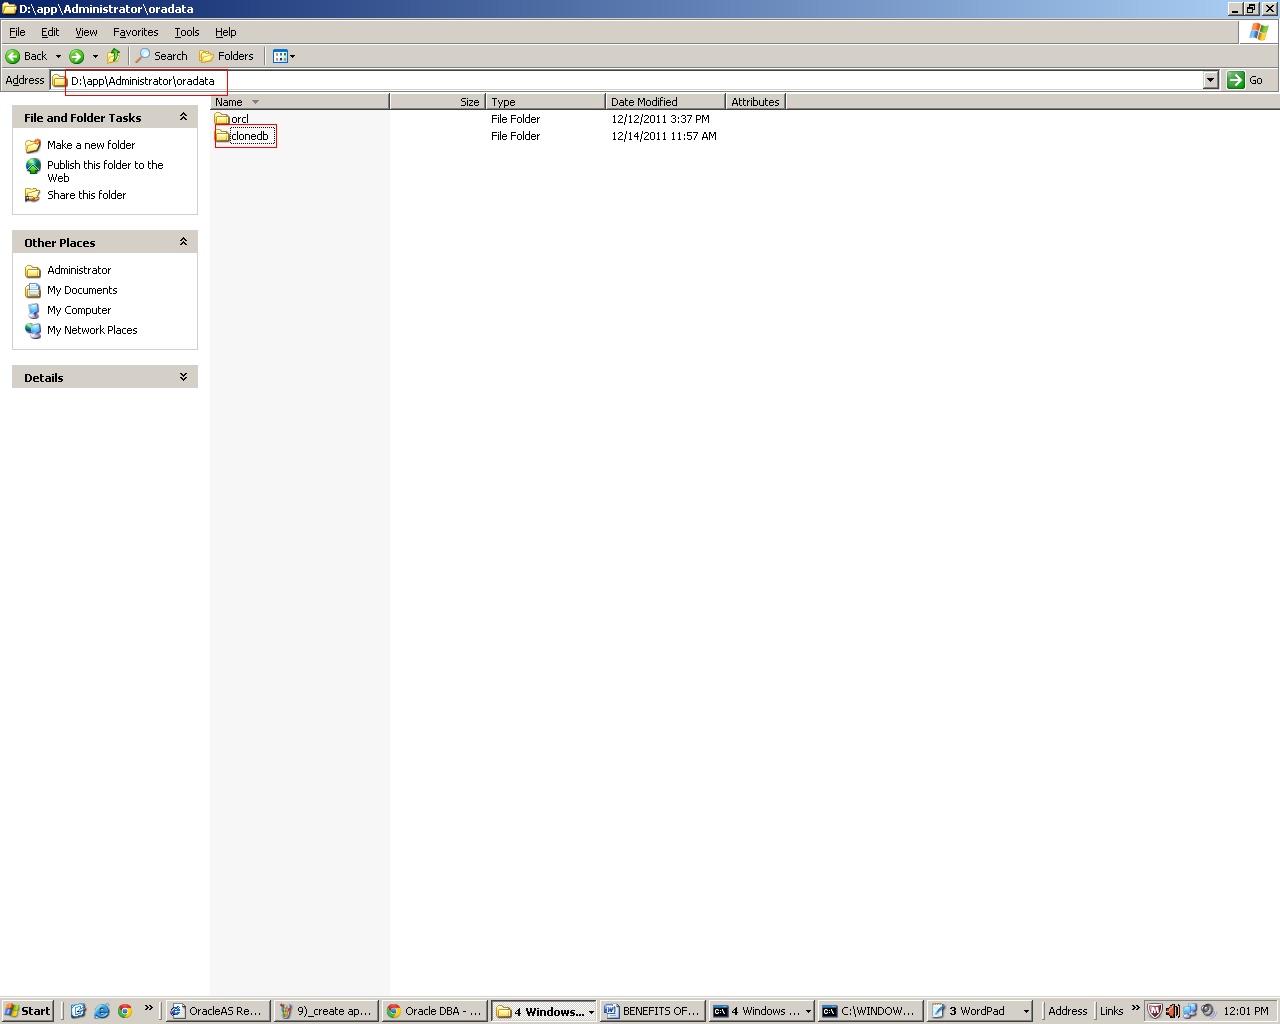Image resolution: width=1280 pixels, height=1024 pixels.
Task: Open My Documents from Other Places
Action: pyautogui.click(x=81, y=290)
